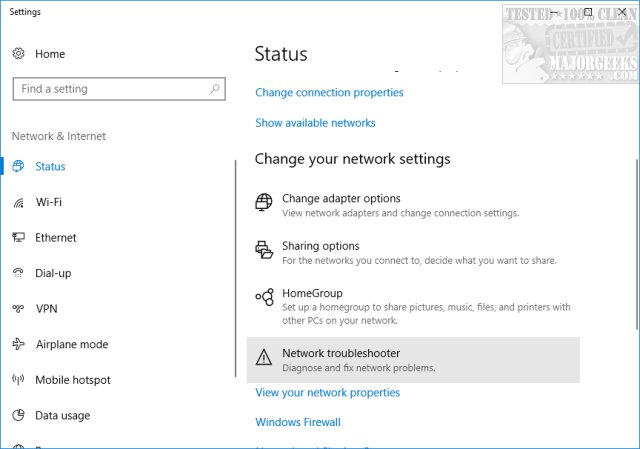Viewport: 640px width, 449px height.
Task: Open the Windows Firewall link
Action: (298, 422)
